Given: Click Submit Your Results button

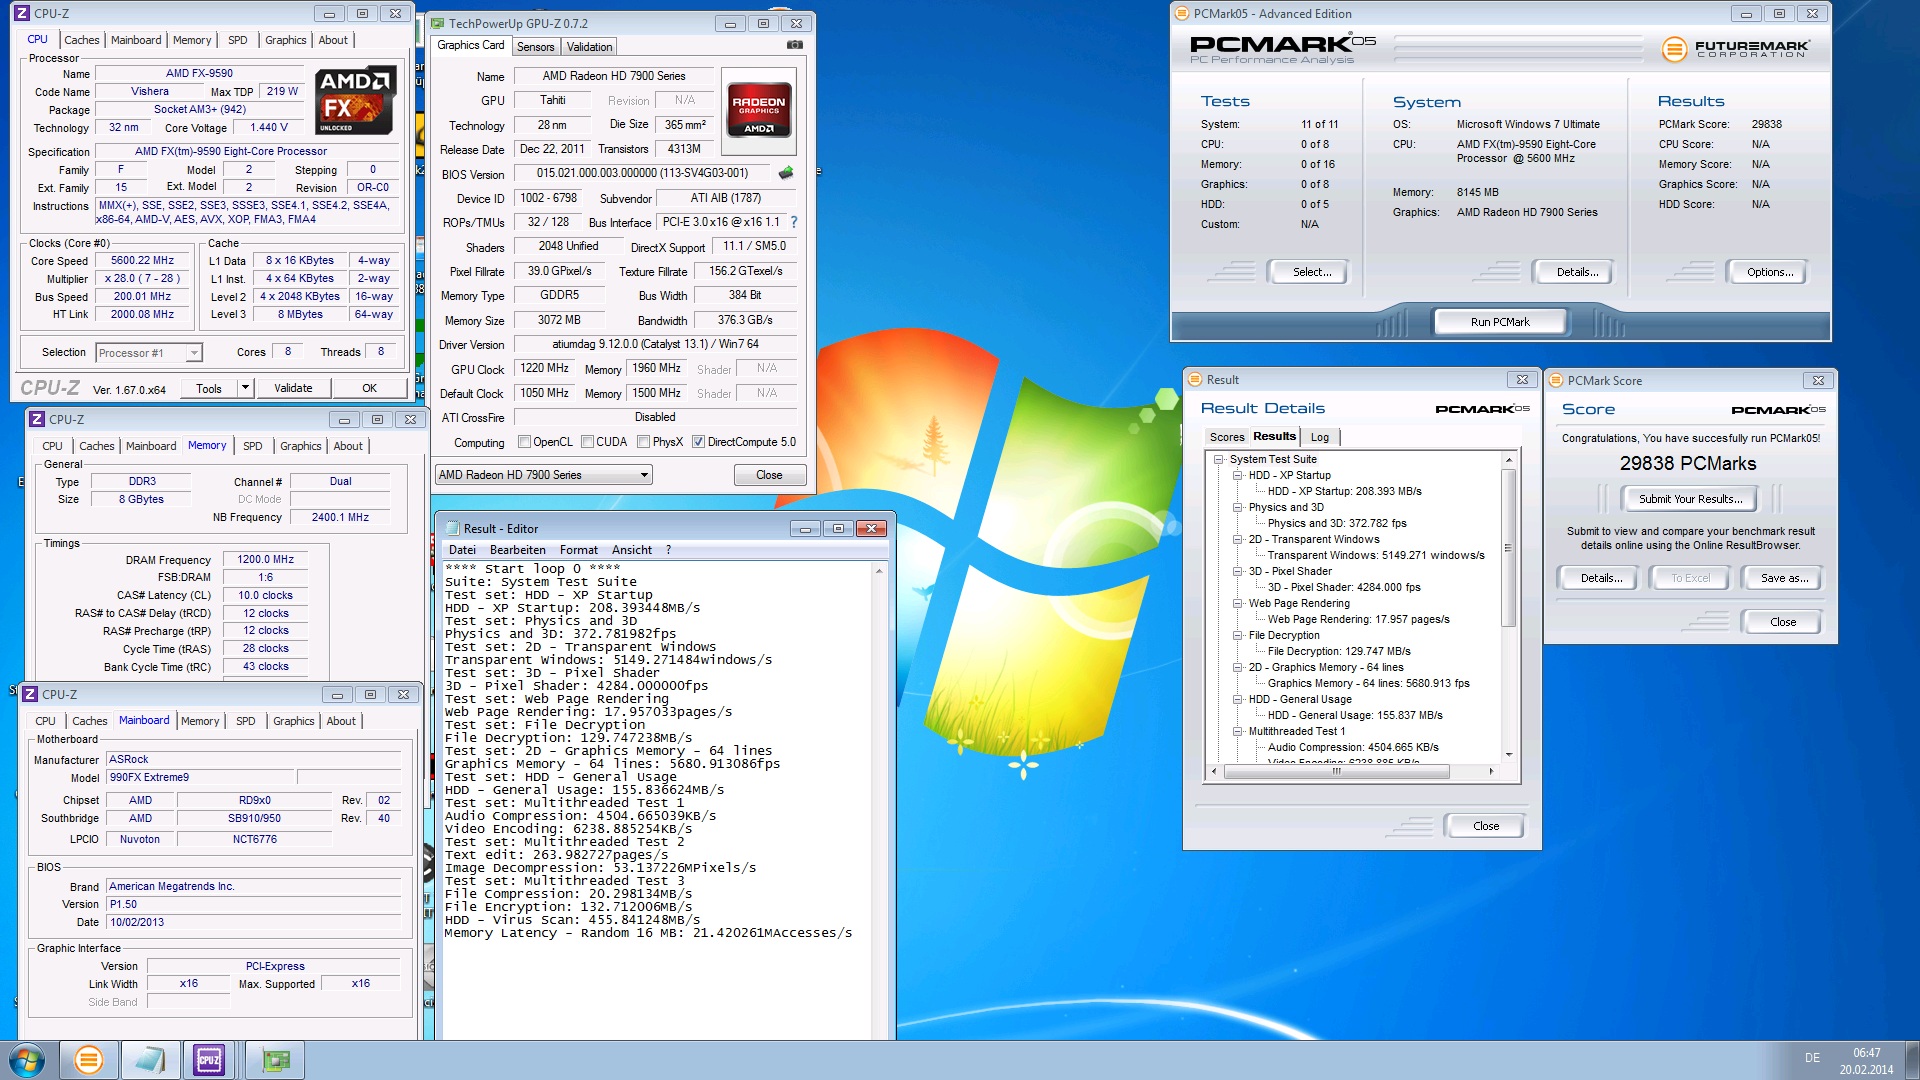Looking at the screenshot, I should [x=1690, y=499].
